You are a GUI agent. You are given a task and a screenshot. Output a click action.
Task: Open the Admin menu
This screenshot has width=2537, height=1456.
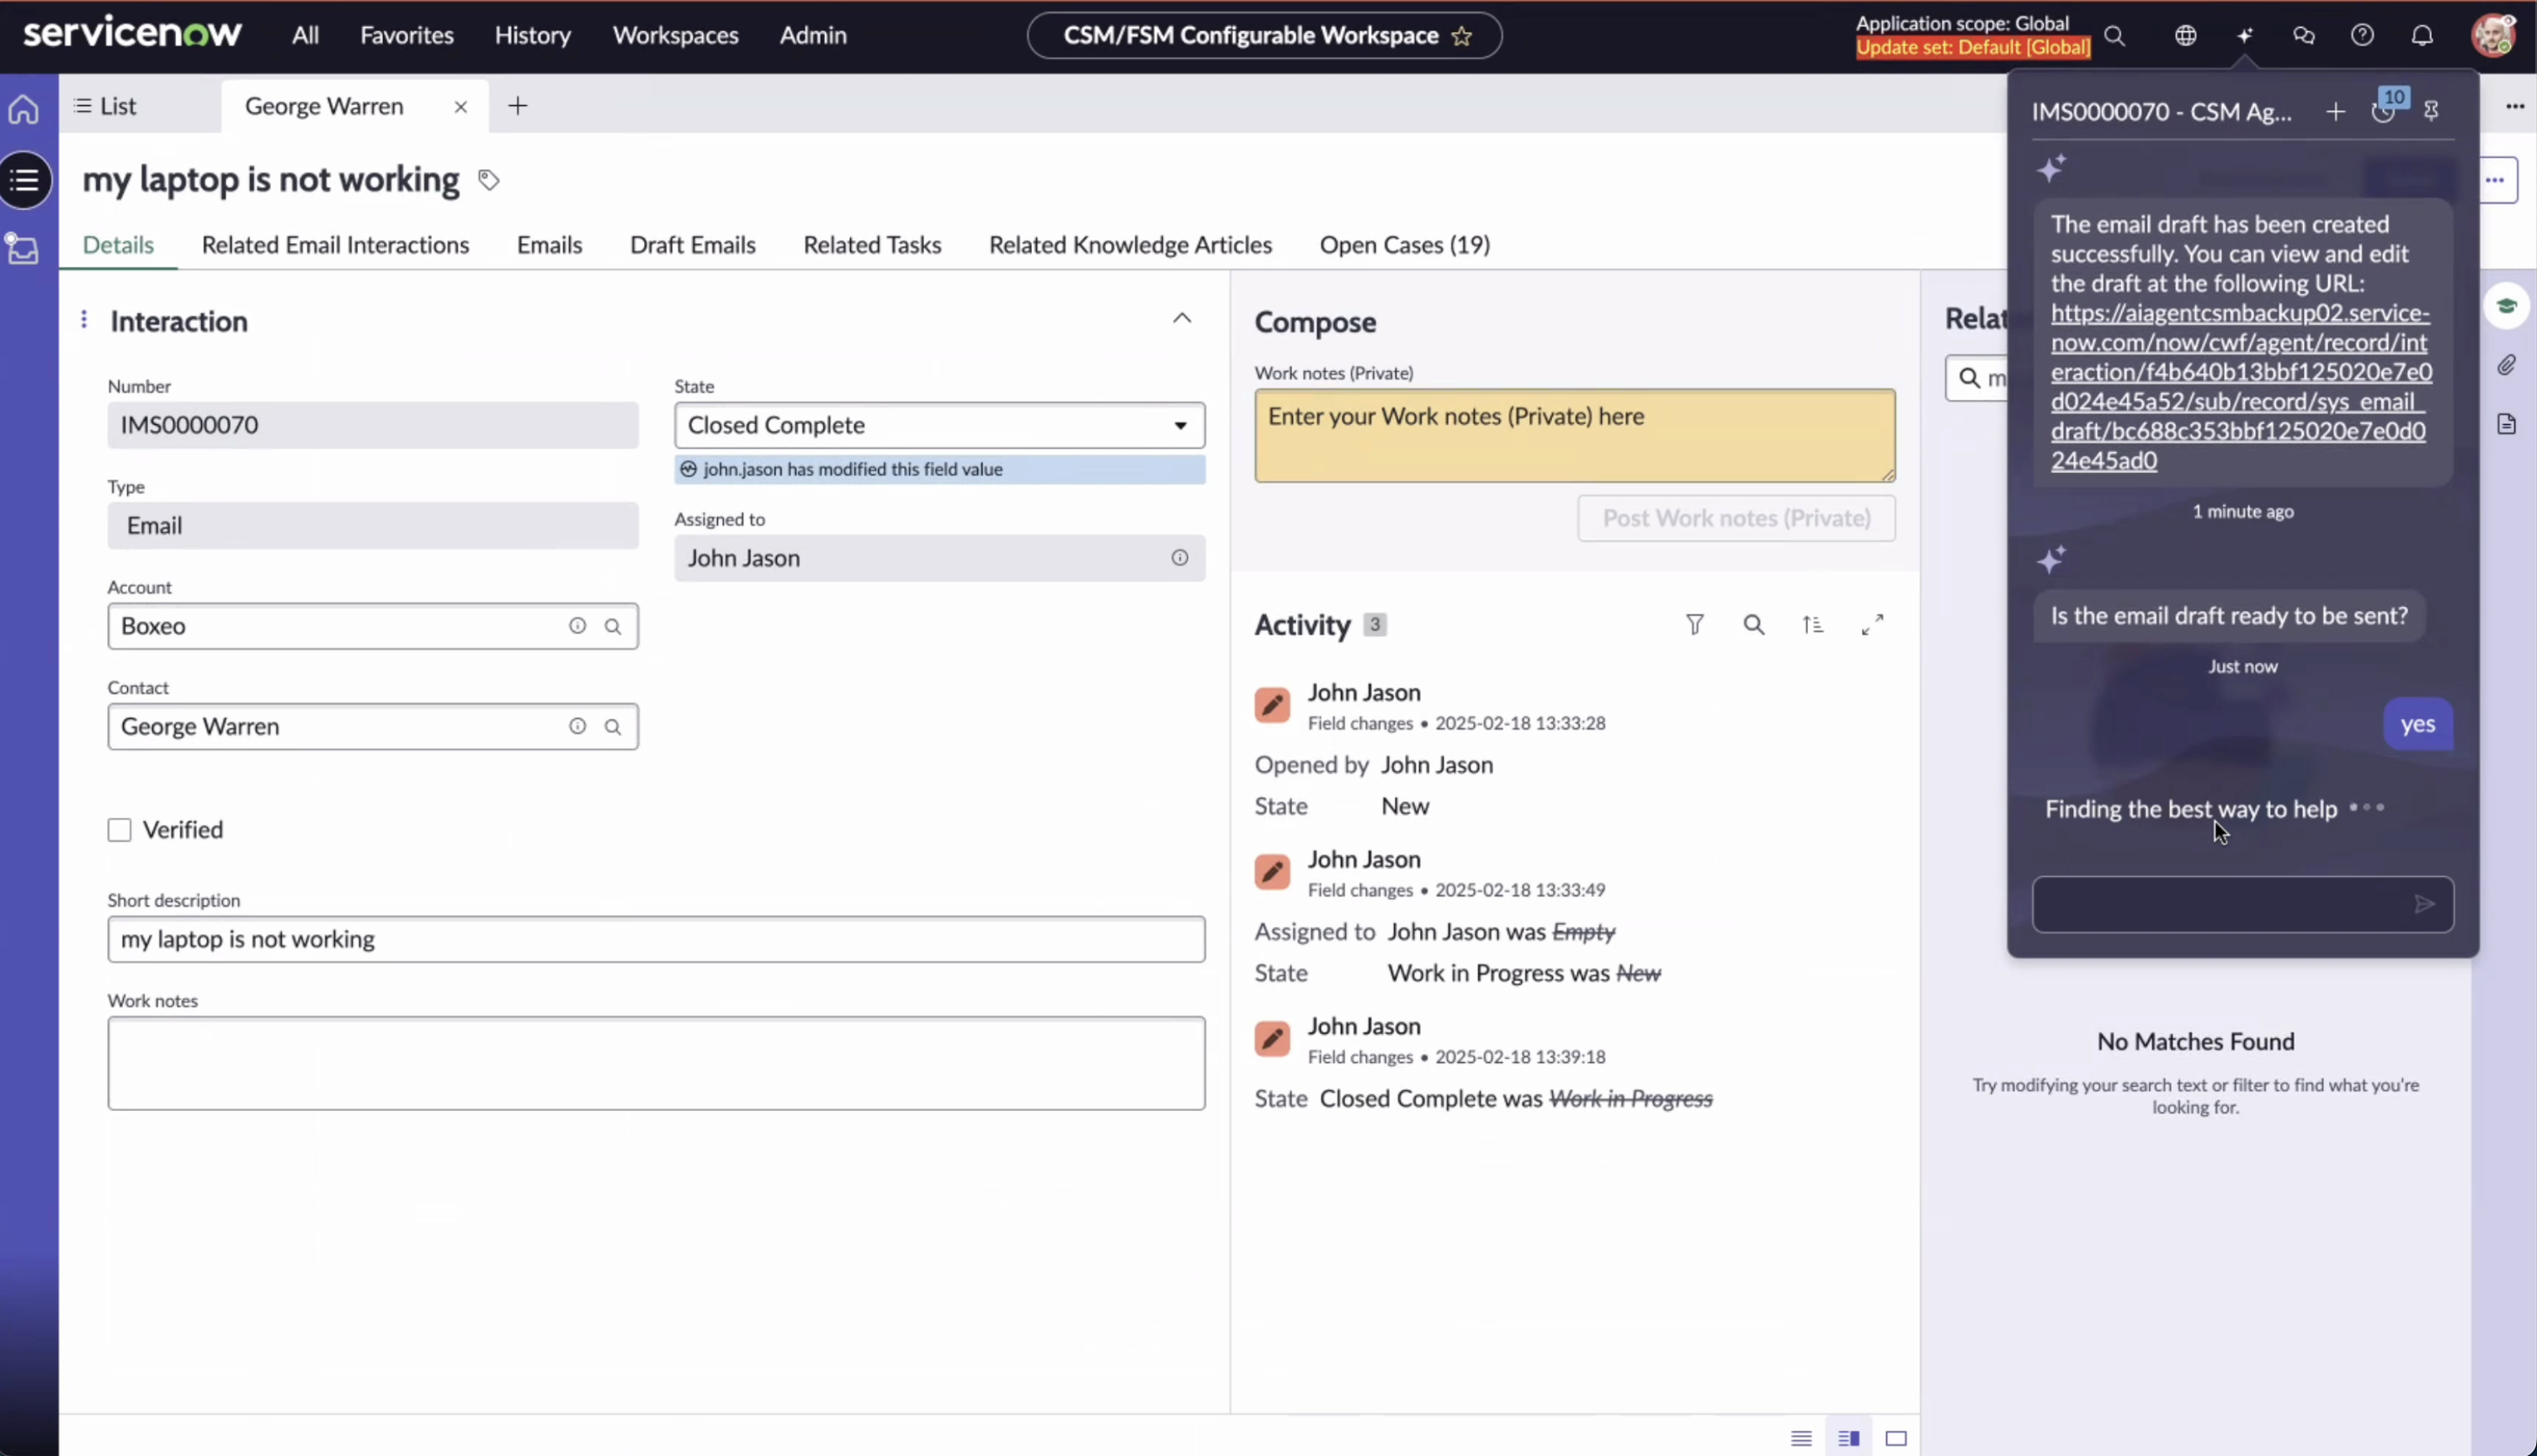813,36
